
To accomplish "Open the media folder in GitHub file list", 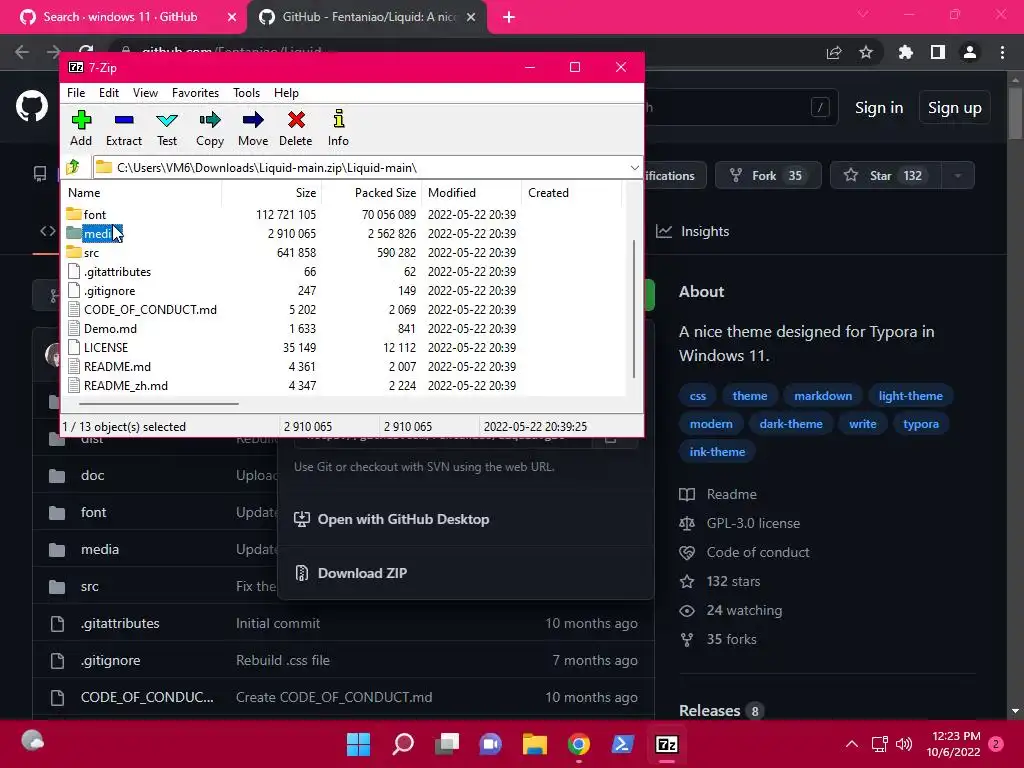I will pyautogui.click(x=100, y=549).
